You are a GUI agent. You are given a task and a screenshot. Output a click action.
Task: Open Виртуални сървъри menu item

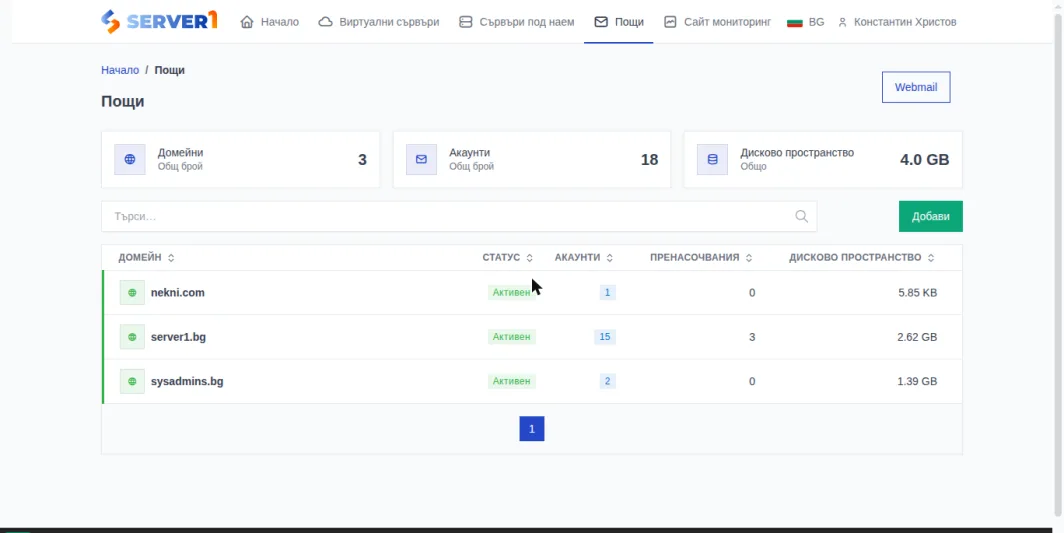[379, 22]
